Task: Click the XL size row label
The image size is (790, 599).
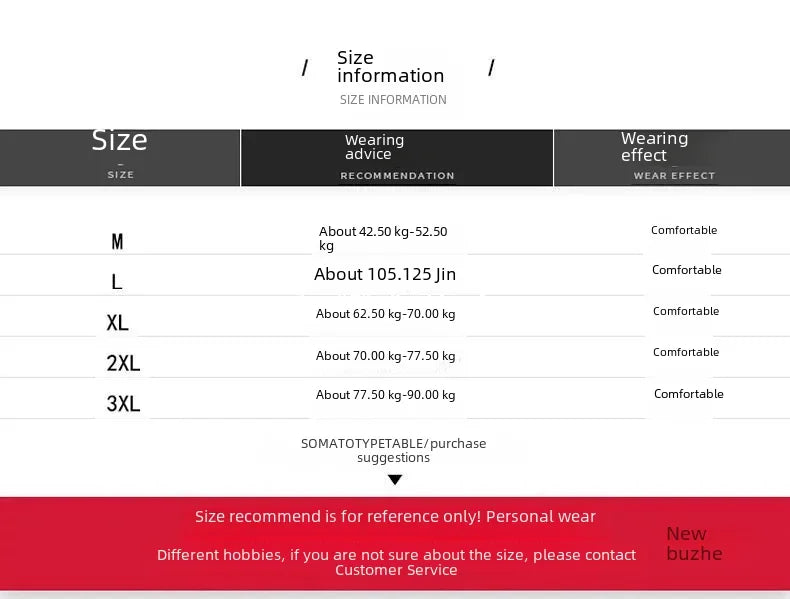Action: click(117, 322)
